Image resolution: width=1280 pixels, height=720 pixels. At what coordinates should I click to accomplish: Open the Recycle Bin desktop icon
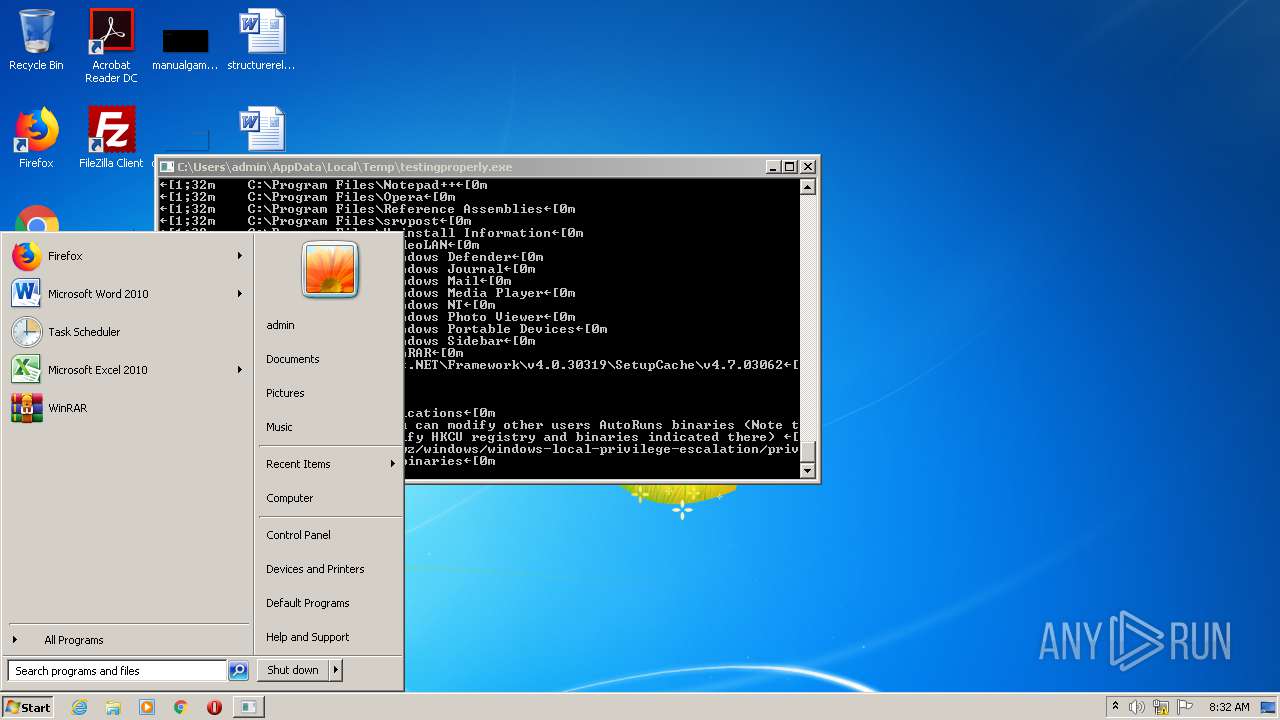tap(36, 40)
